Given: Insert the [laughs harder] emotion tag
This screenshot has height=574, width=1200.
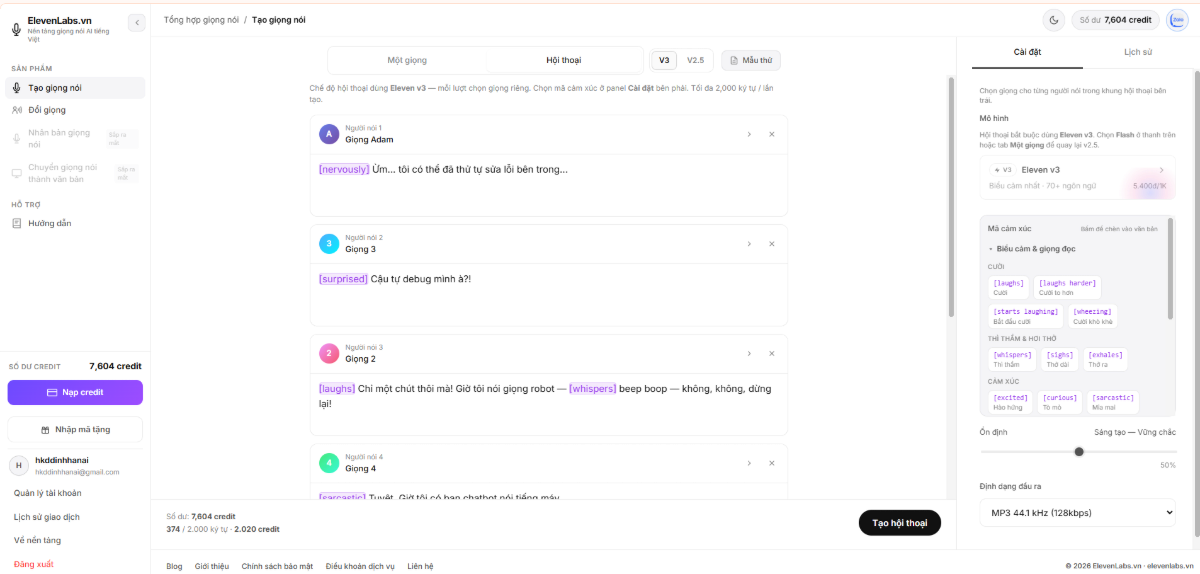Looking at the screenshot, I should click(1067, 288).
